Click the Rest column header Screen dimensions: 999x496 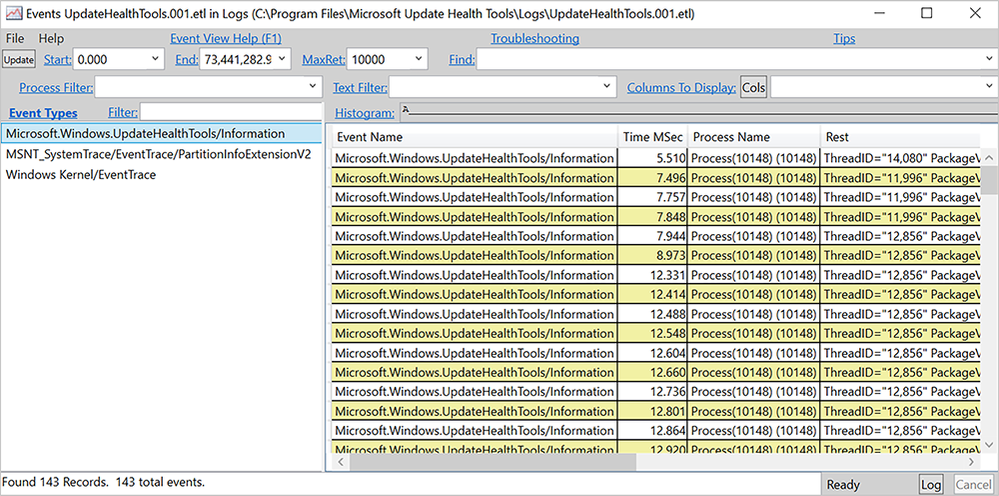click(900, 137)
